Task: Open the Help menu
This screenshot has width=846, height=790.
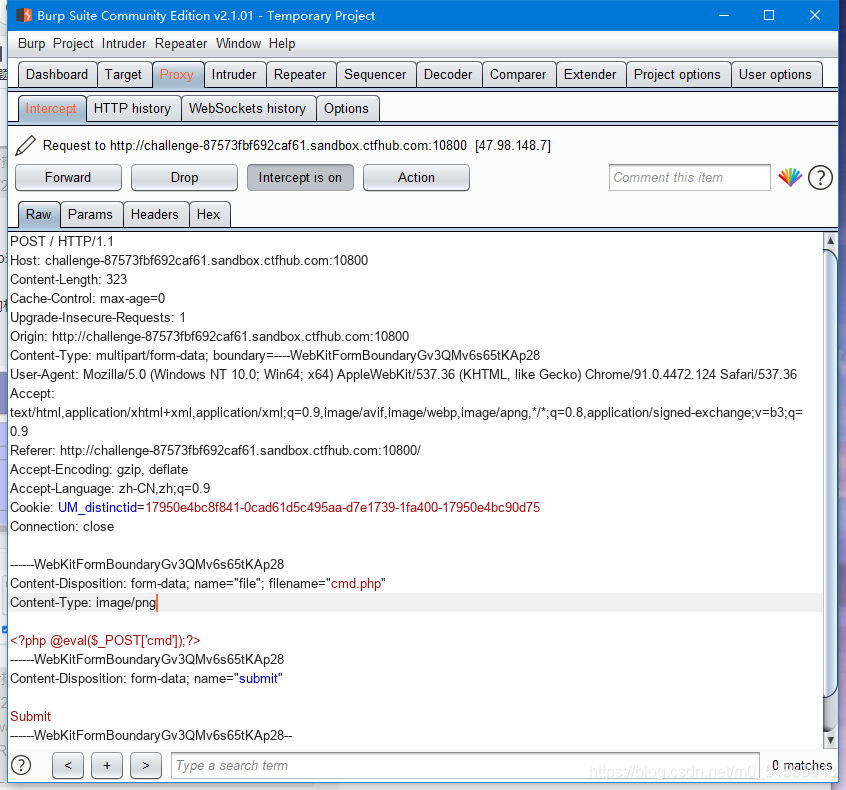Action: point(282,44)
